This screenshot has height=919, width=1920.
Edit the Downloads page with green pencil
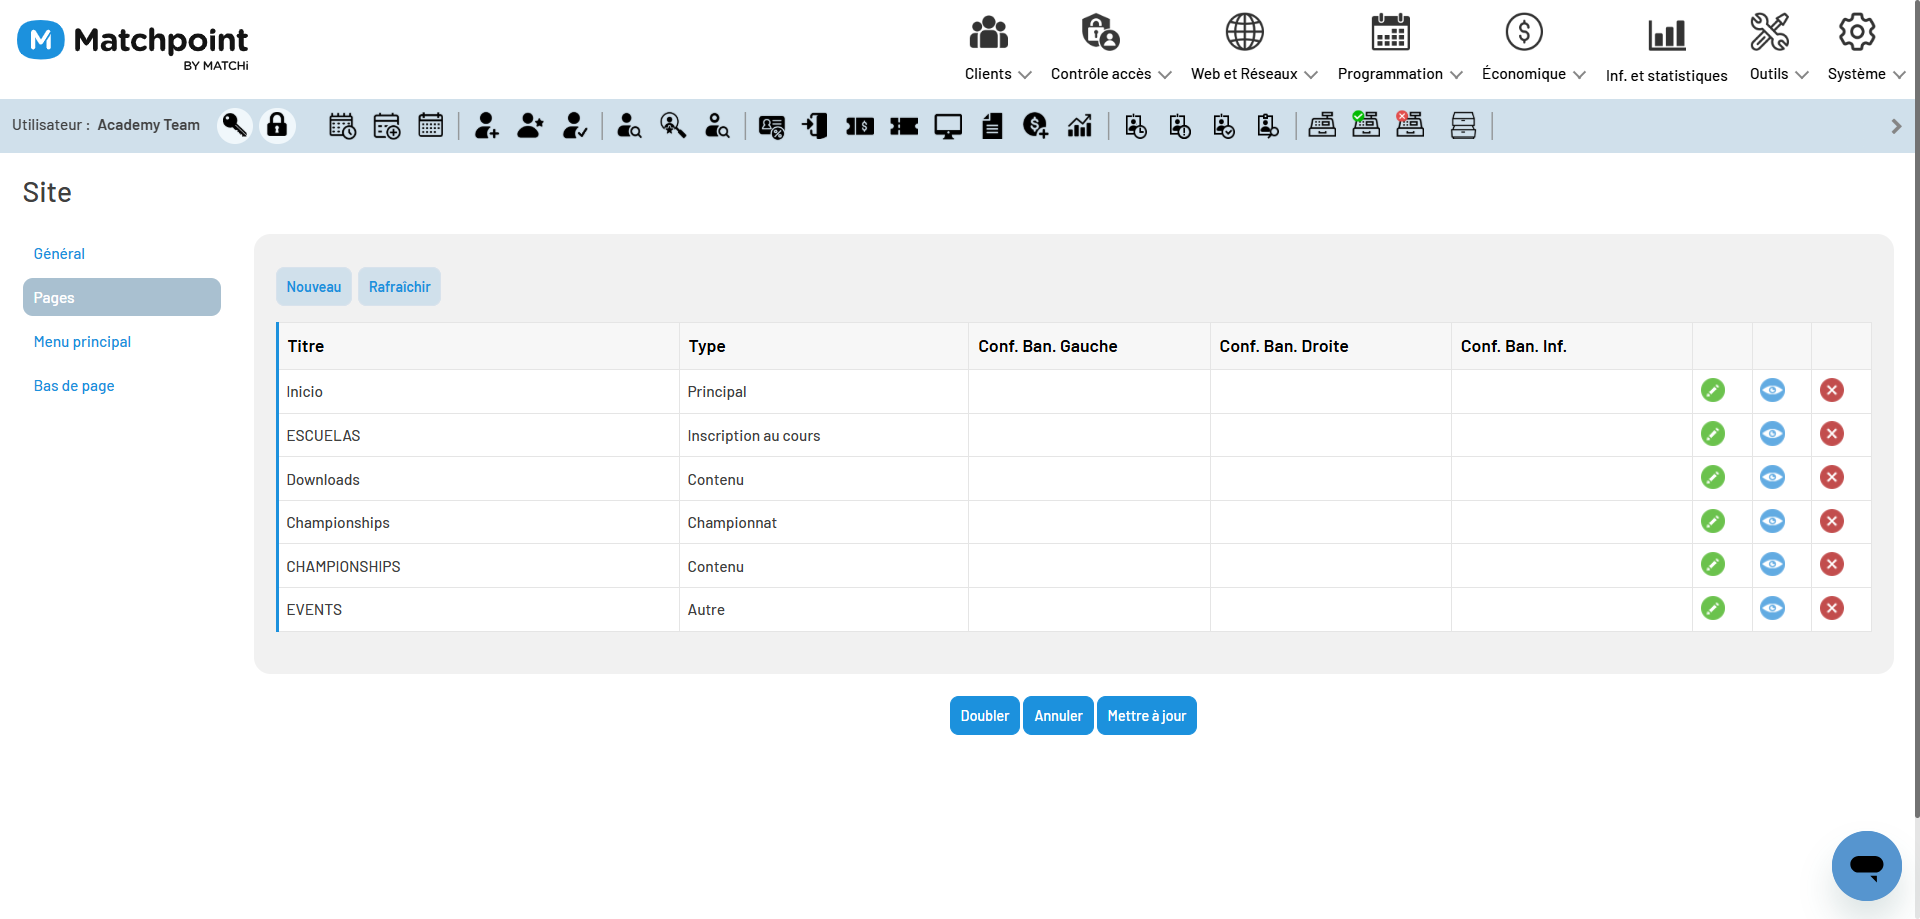(x=1713, y=477)
